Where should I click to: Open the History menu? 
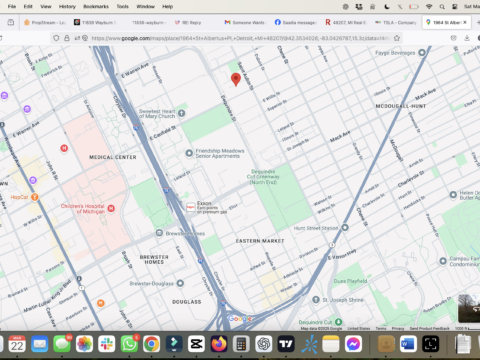pyautogui.click(x=67, y=6)
